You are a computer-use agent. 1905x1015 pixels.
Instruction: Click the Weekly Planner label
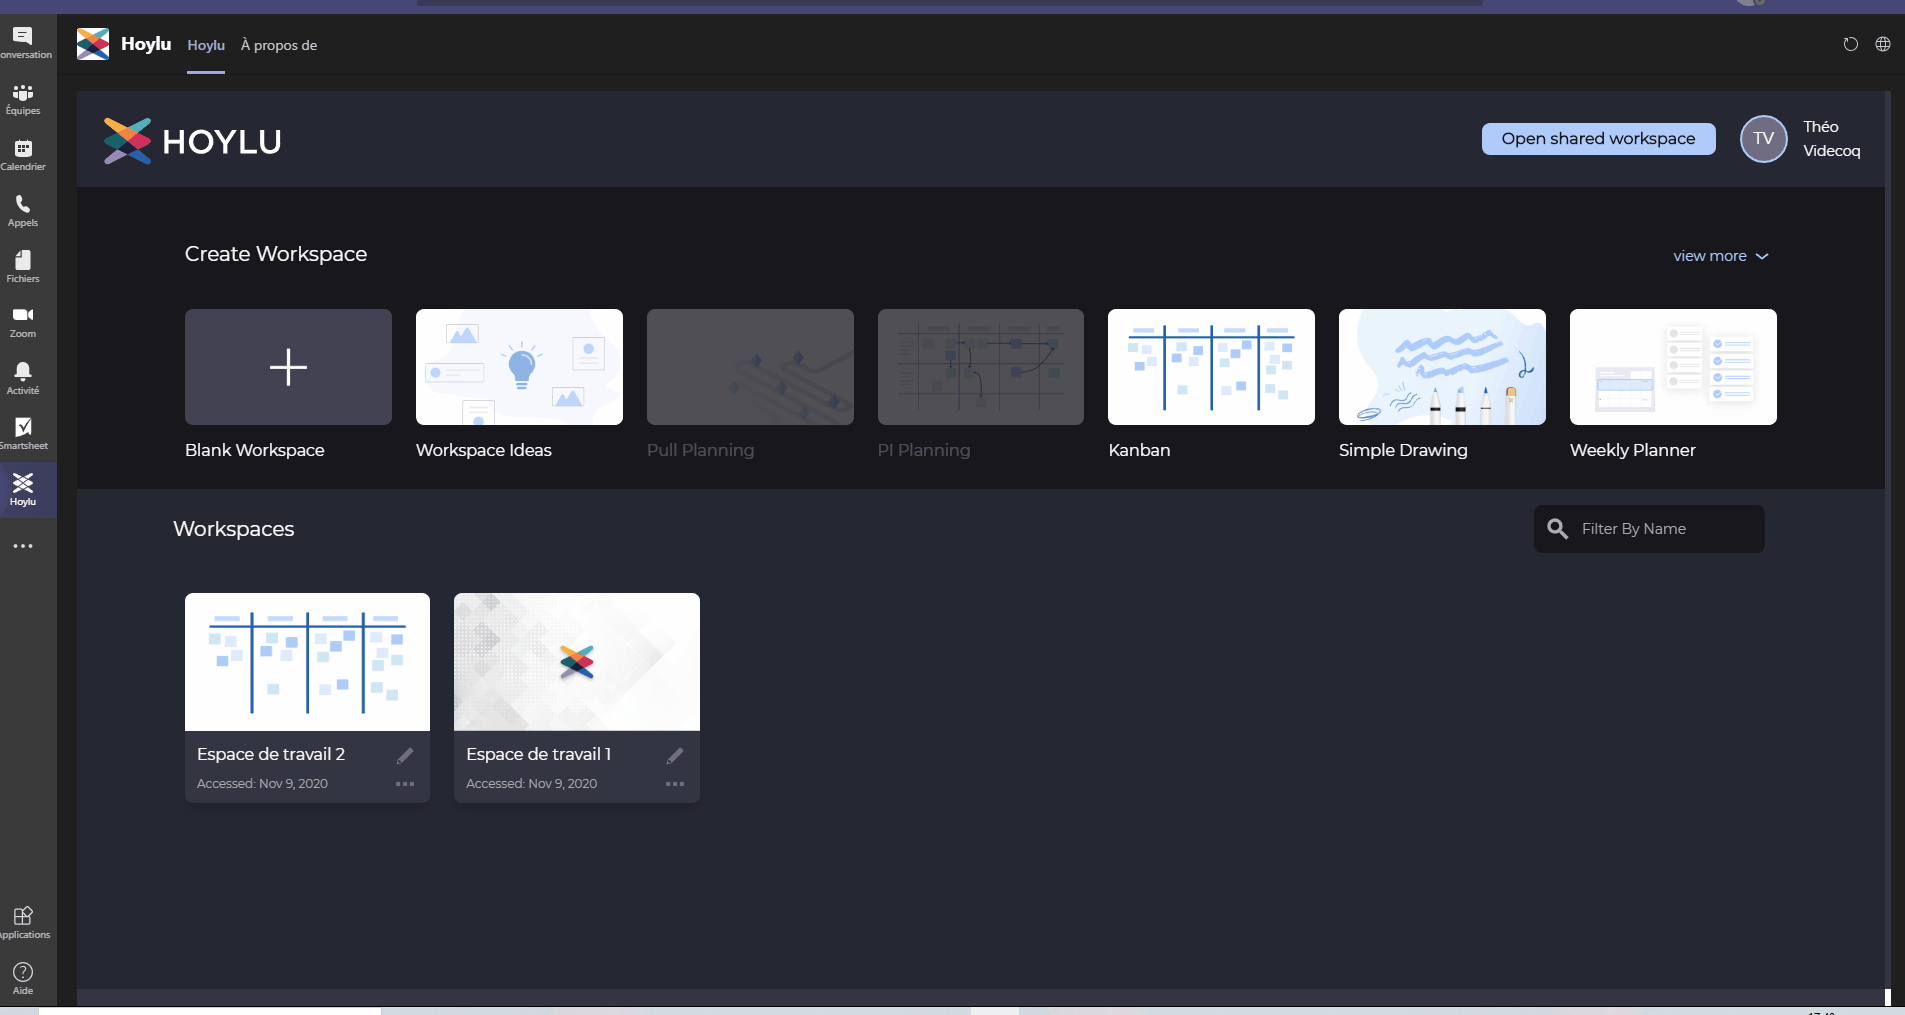coord(1633,450)
